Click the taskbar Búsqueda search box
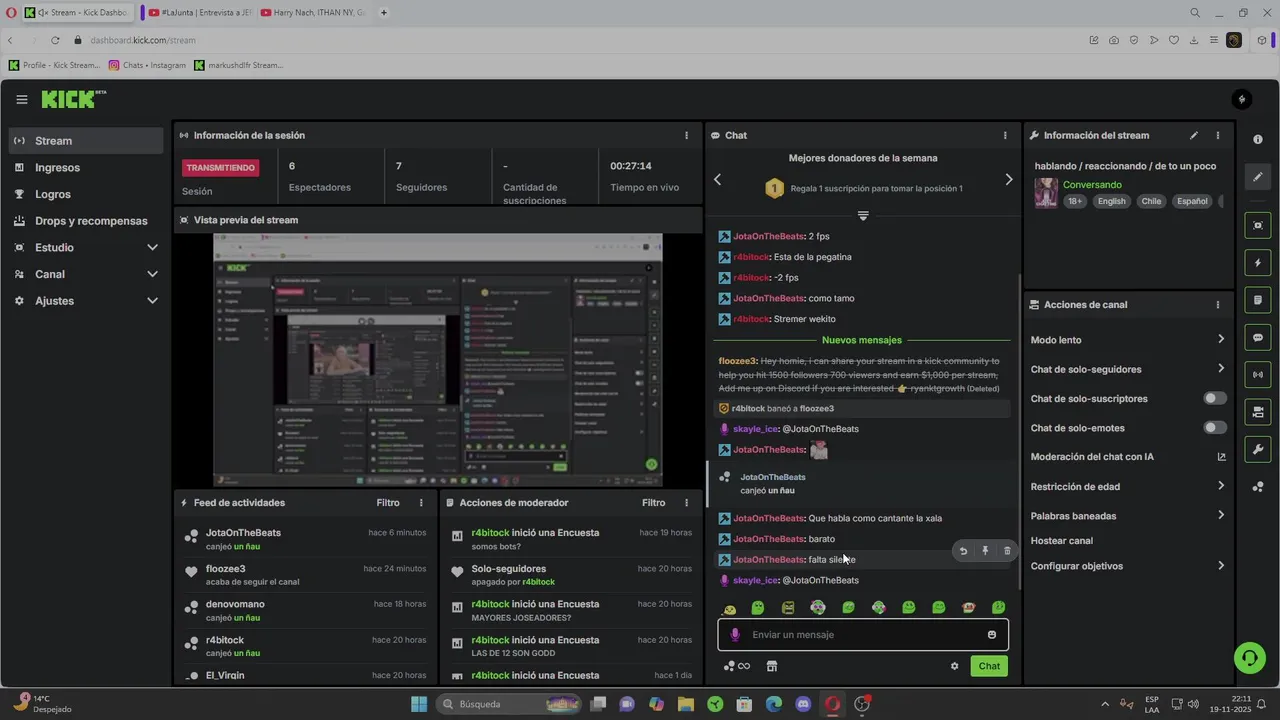 pos(509,704)
